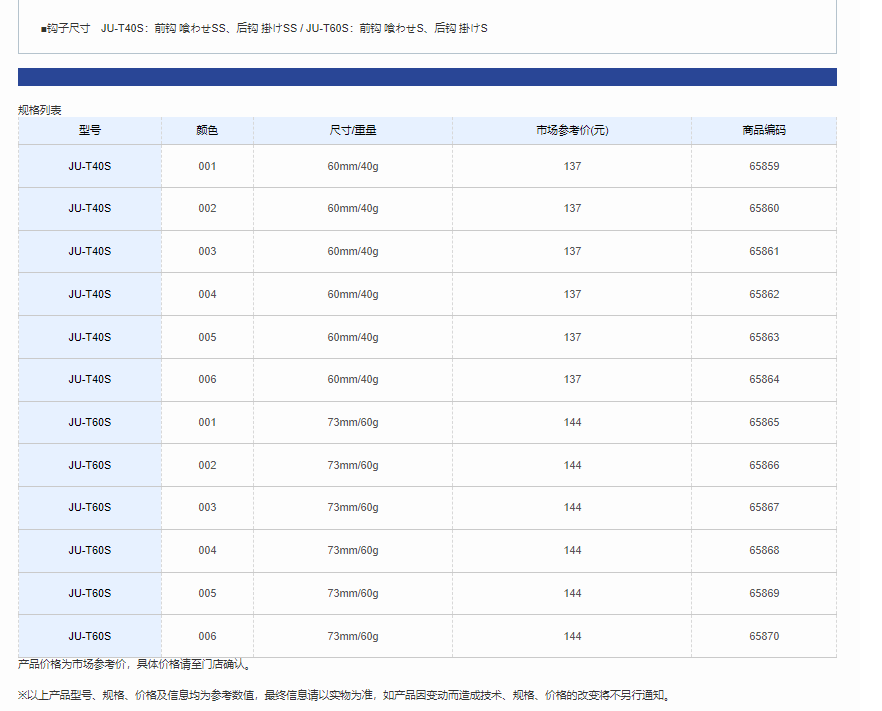This screenshot has width=882, height=711.
Task: Click the hook size note 钩子尺寸 line
Action: click(264, 29)
